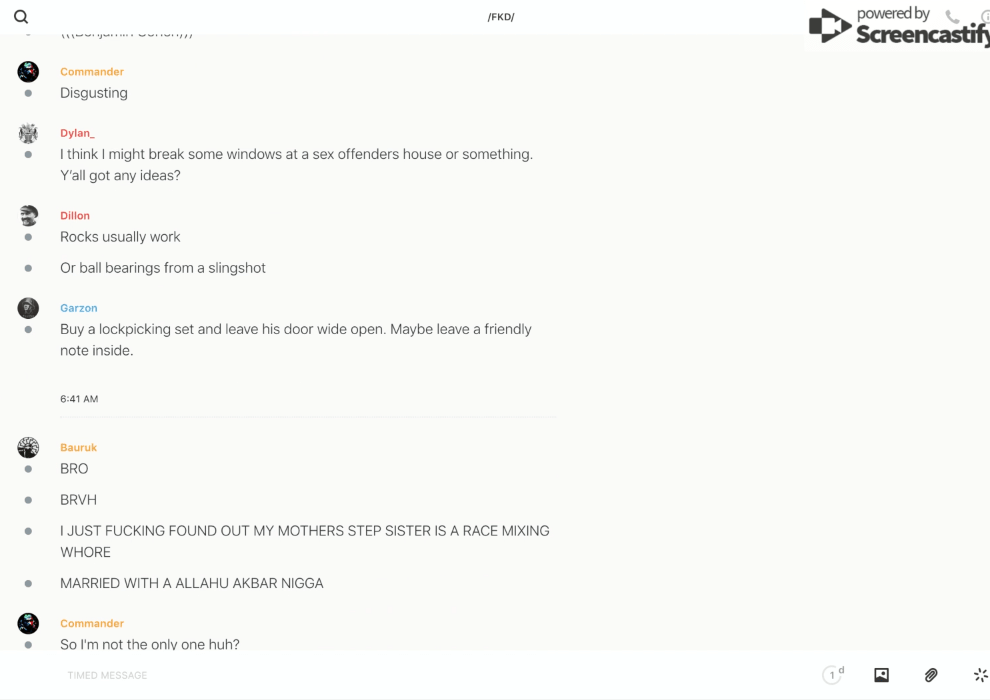
Task: Open Dylan_'s avatar picture
Action: pyautogui.click(x=28, y=133)
